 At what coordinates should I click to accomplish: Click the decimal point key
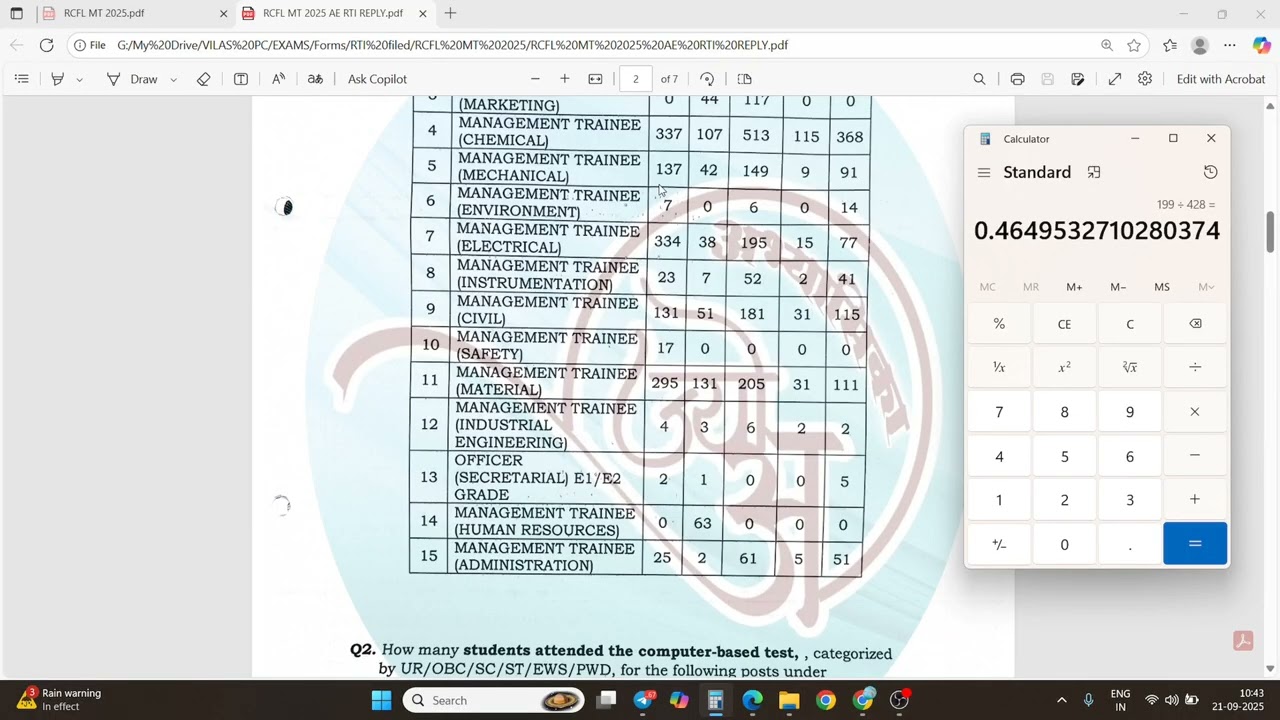click(x=1130, y=544)
